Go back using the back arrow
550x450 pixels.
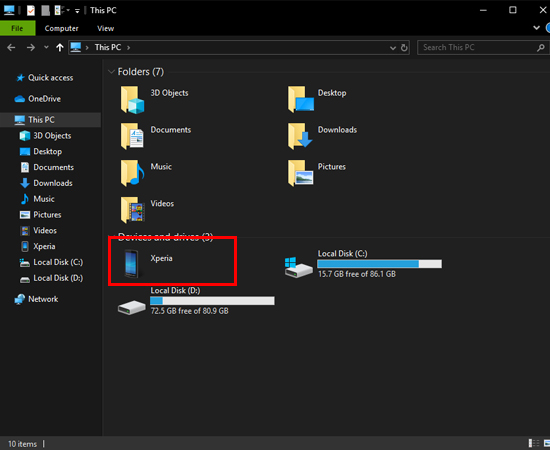11,47
